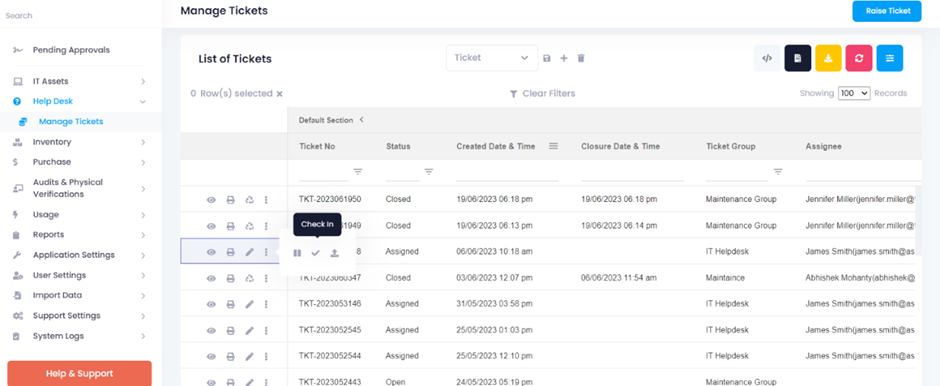Print ticket TKT-2023061950

pyautogui.click(x=230, y=200)
